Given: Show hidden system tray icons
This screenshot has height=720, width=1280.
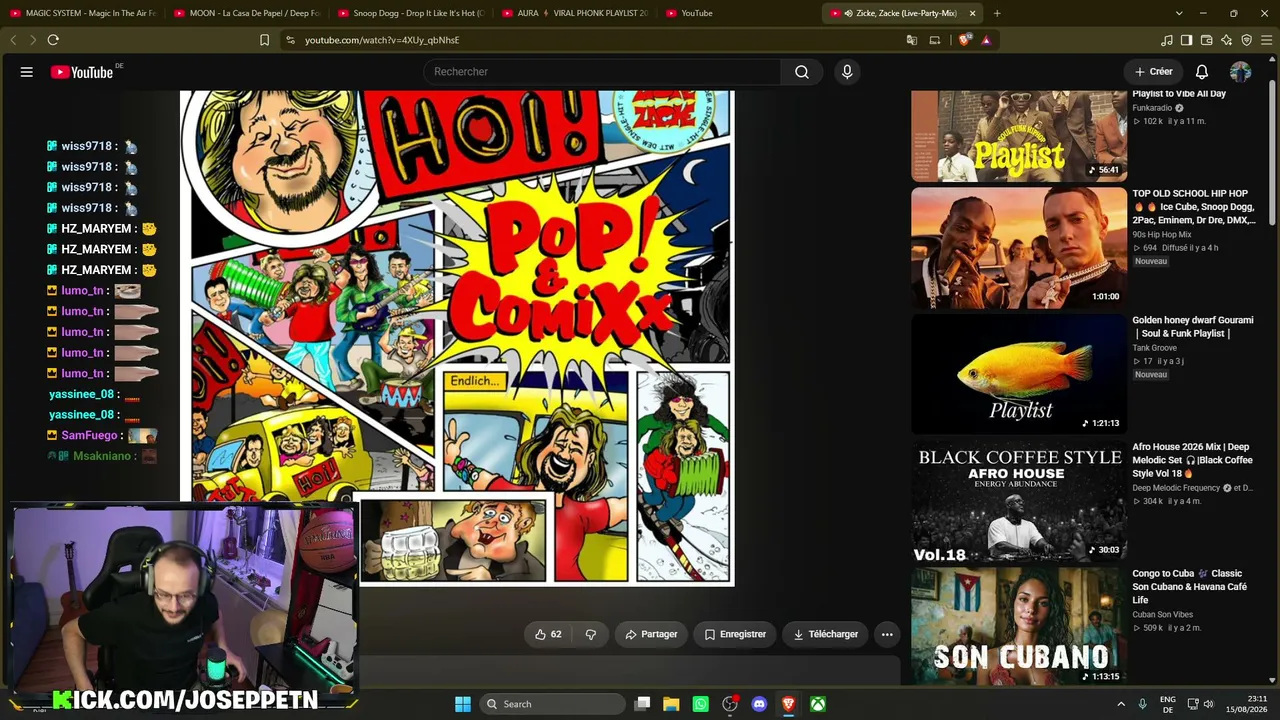Looking at the screenshot, I should (1121, 704).
